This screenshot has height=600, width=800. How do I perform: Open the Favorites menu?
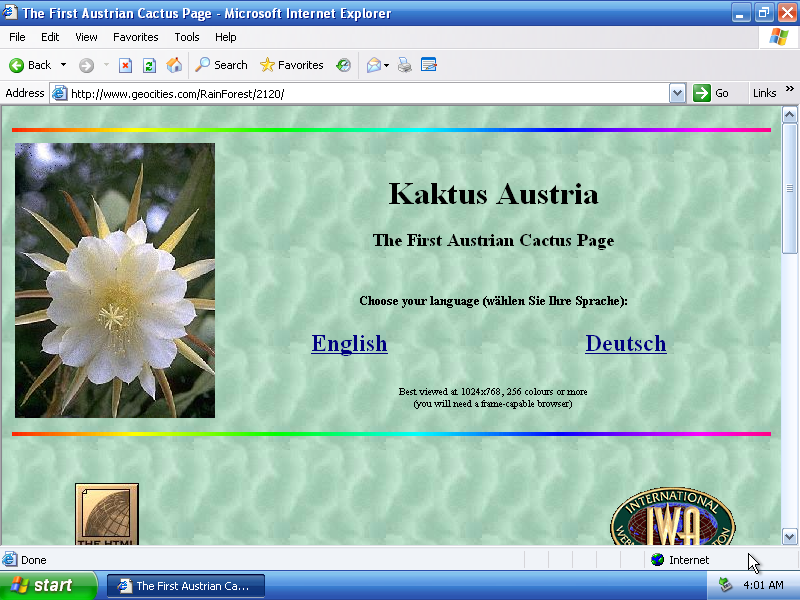[136, 37]
